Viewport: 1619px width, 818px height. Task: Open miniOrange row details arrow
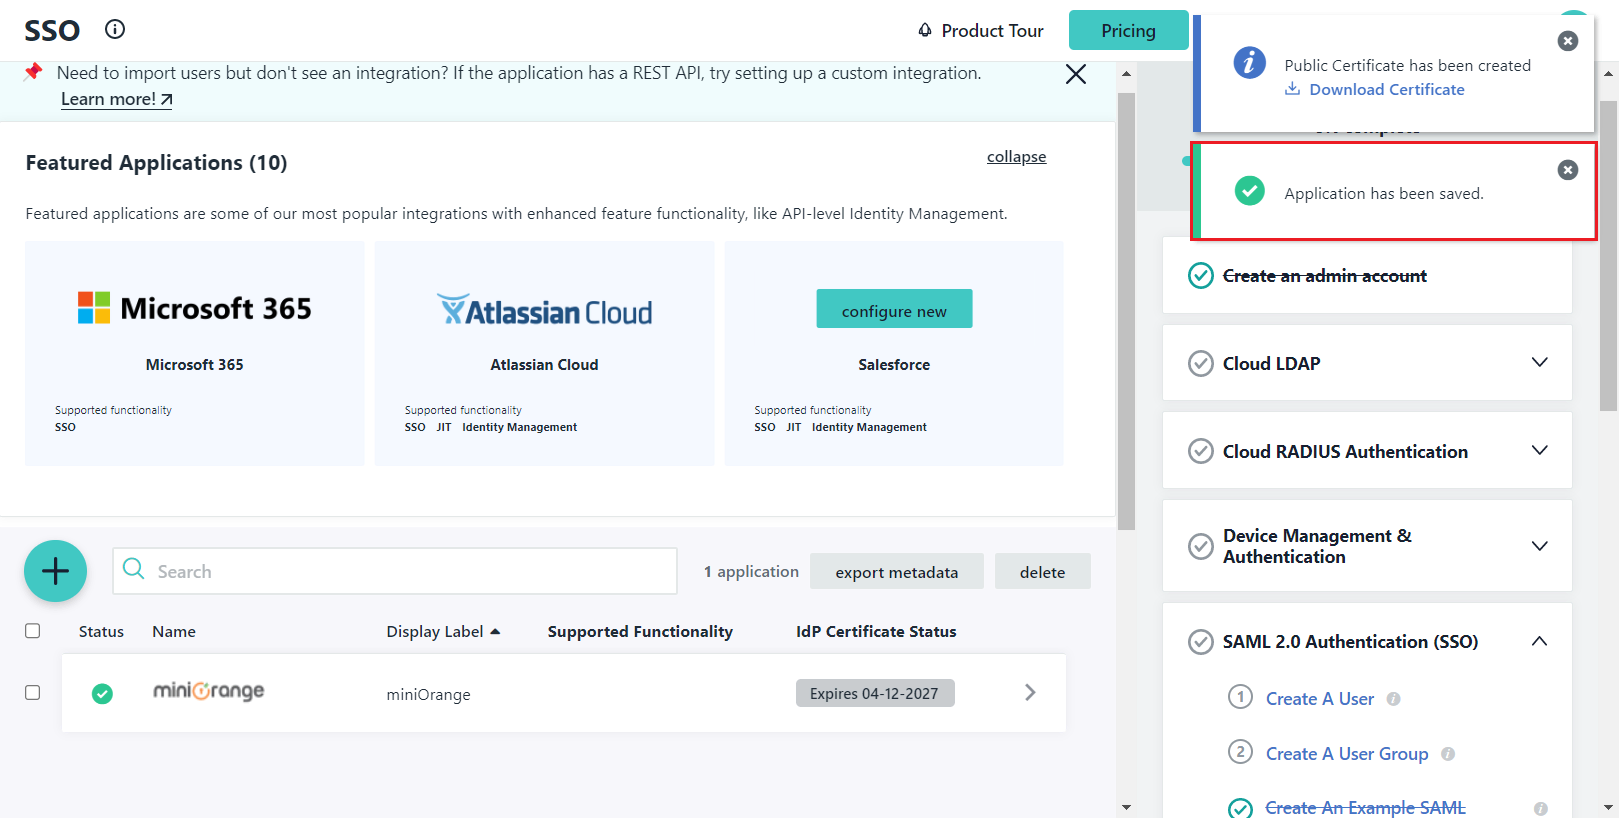tap(1030, 692)
